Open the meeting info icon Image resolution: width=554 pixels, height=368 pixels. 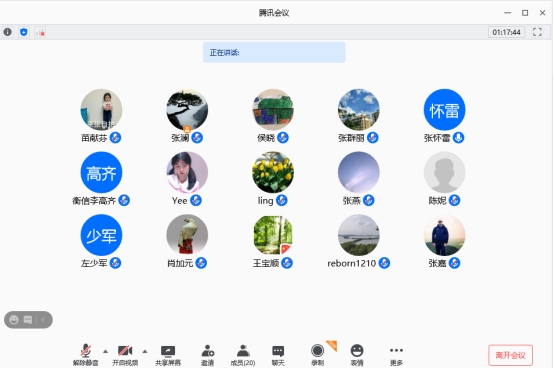7,32
